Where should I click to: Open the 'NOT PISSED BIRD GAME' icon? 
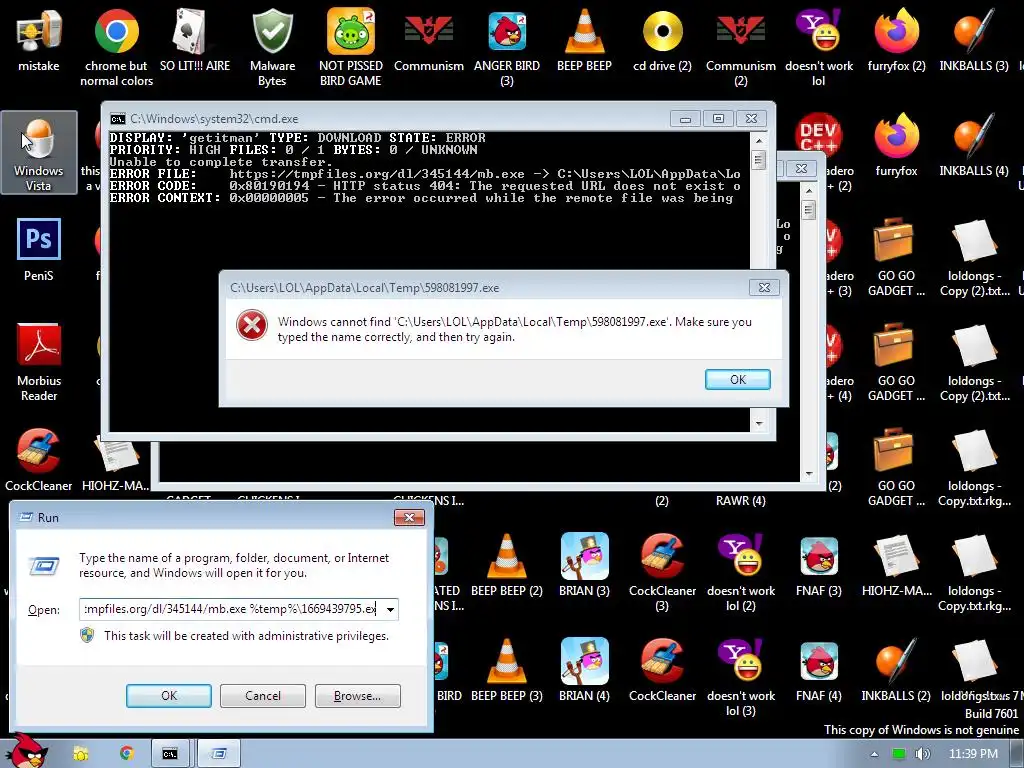351,47
